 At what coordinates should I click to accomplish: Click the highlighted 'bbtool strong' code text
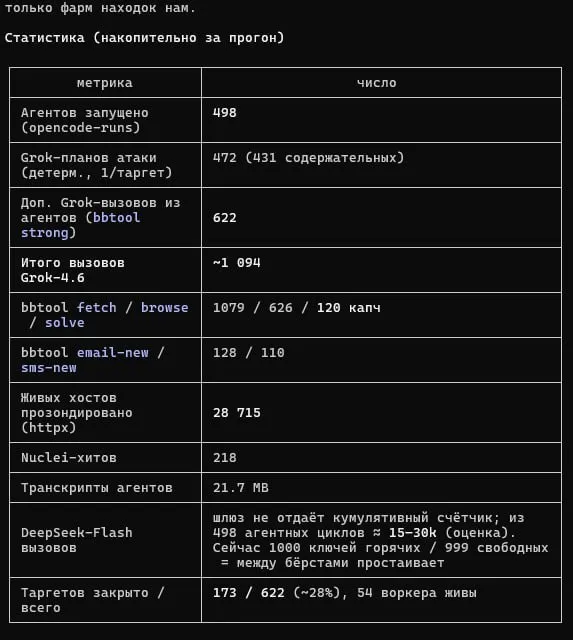(x=80, y=225)
